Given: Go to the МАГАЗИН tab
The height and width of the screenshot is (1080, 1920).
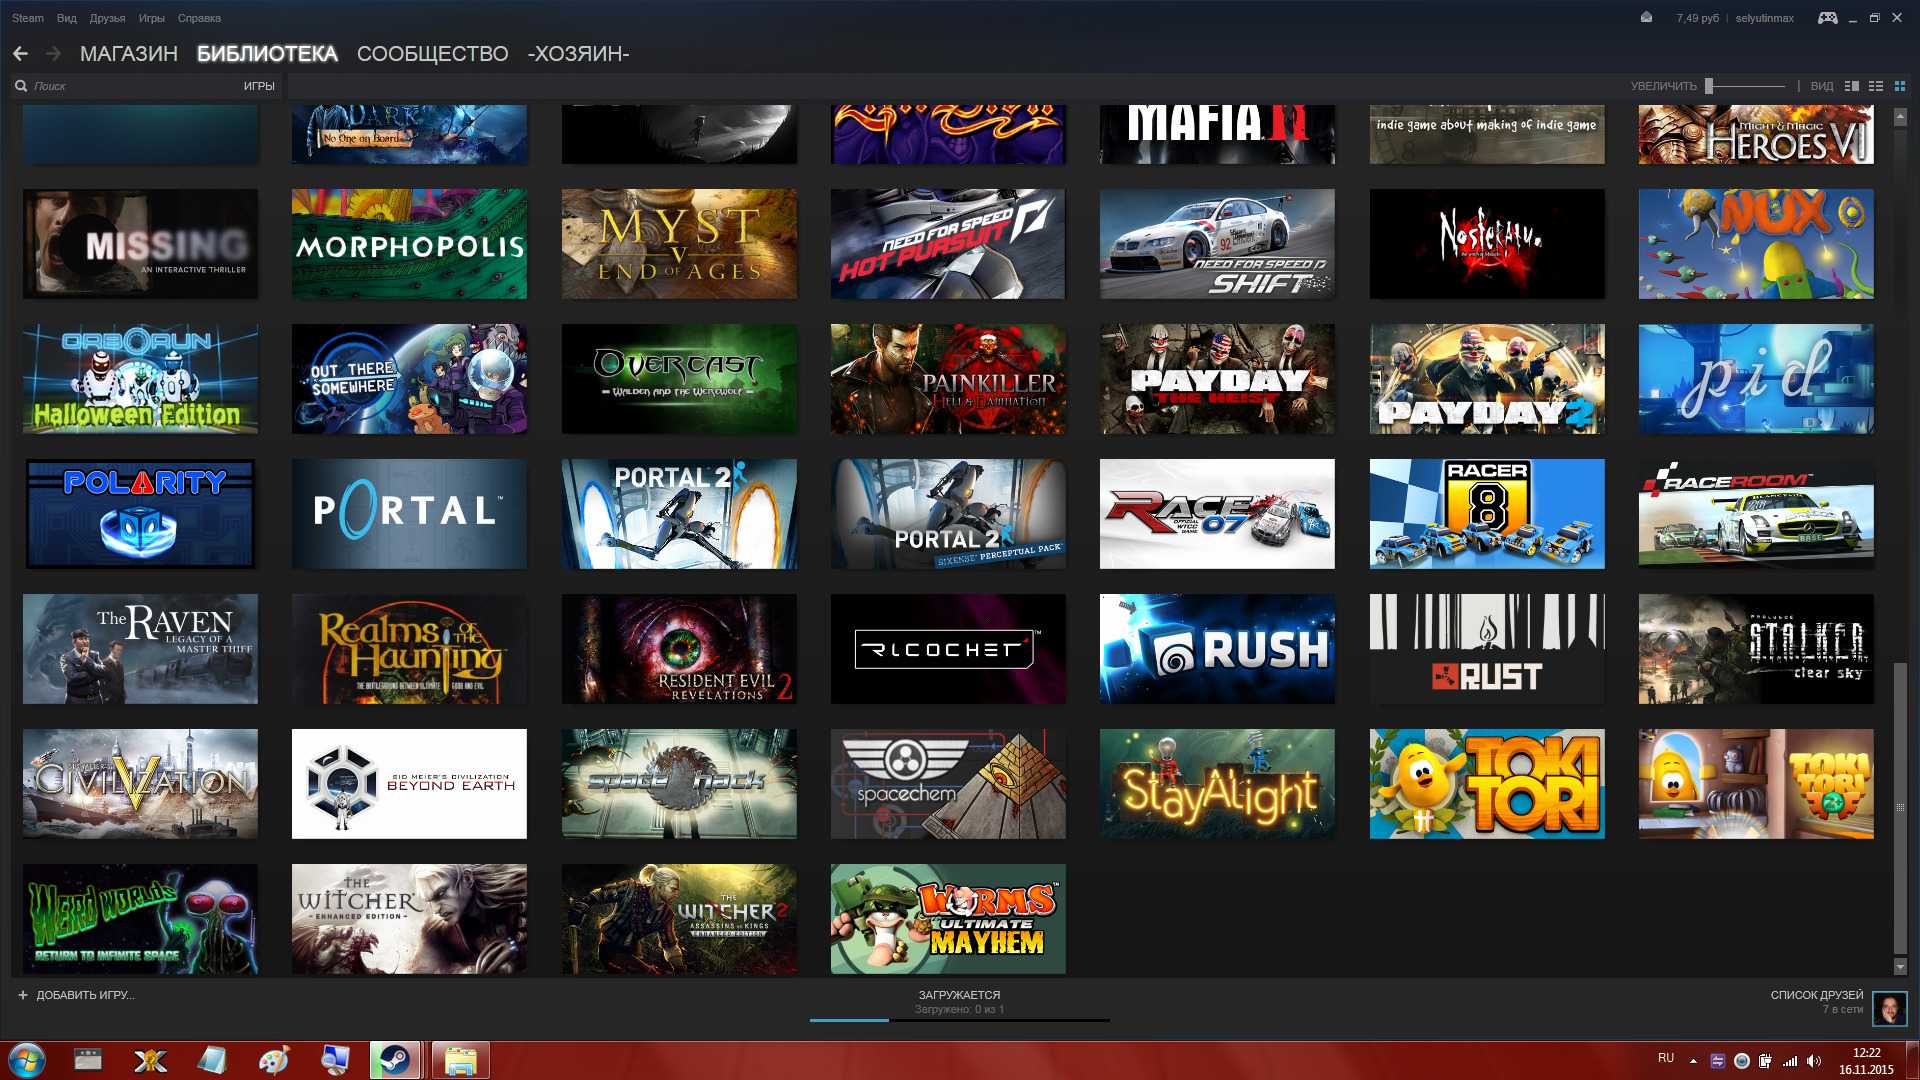Looking at the screenshot, I should 129,54.
